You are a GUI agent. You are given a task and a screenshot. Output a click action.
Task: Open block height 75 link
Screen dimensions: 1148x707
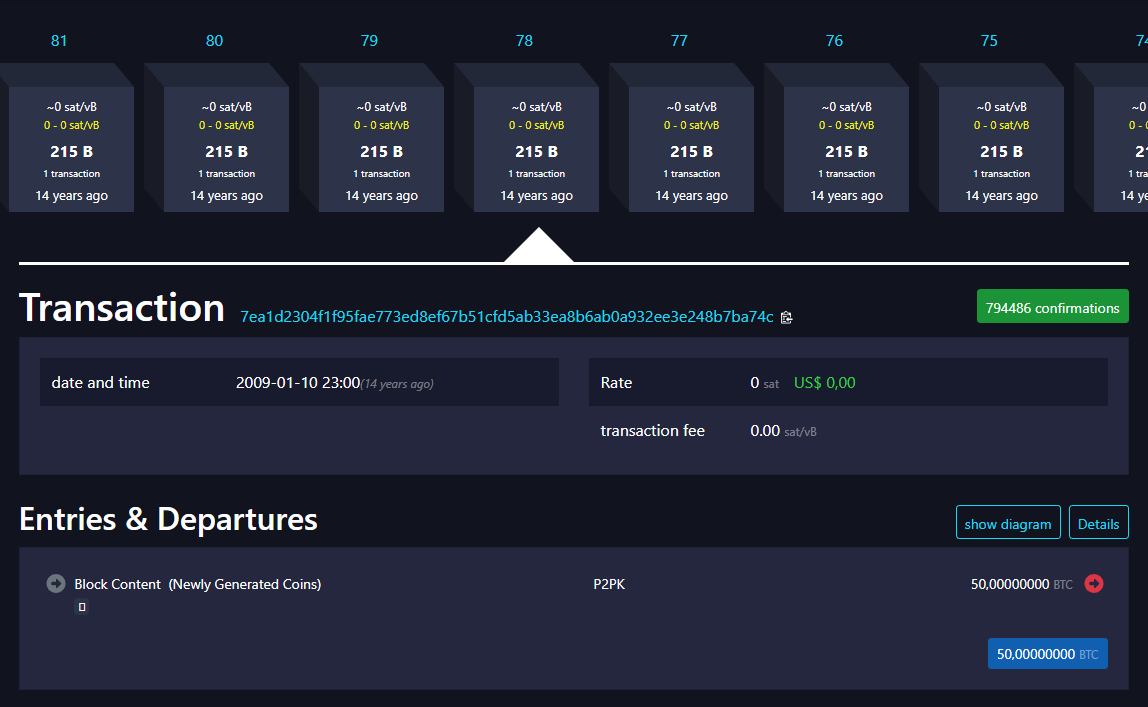[989, 41]
